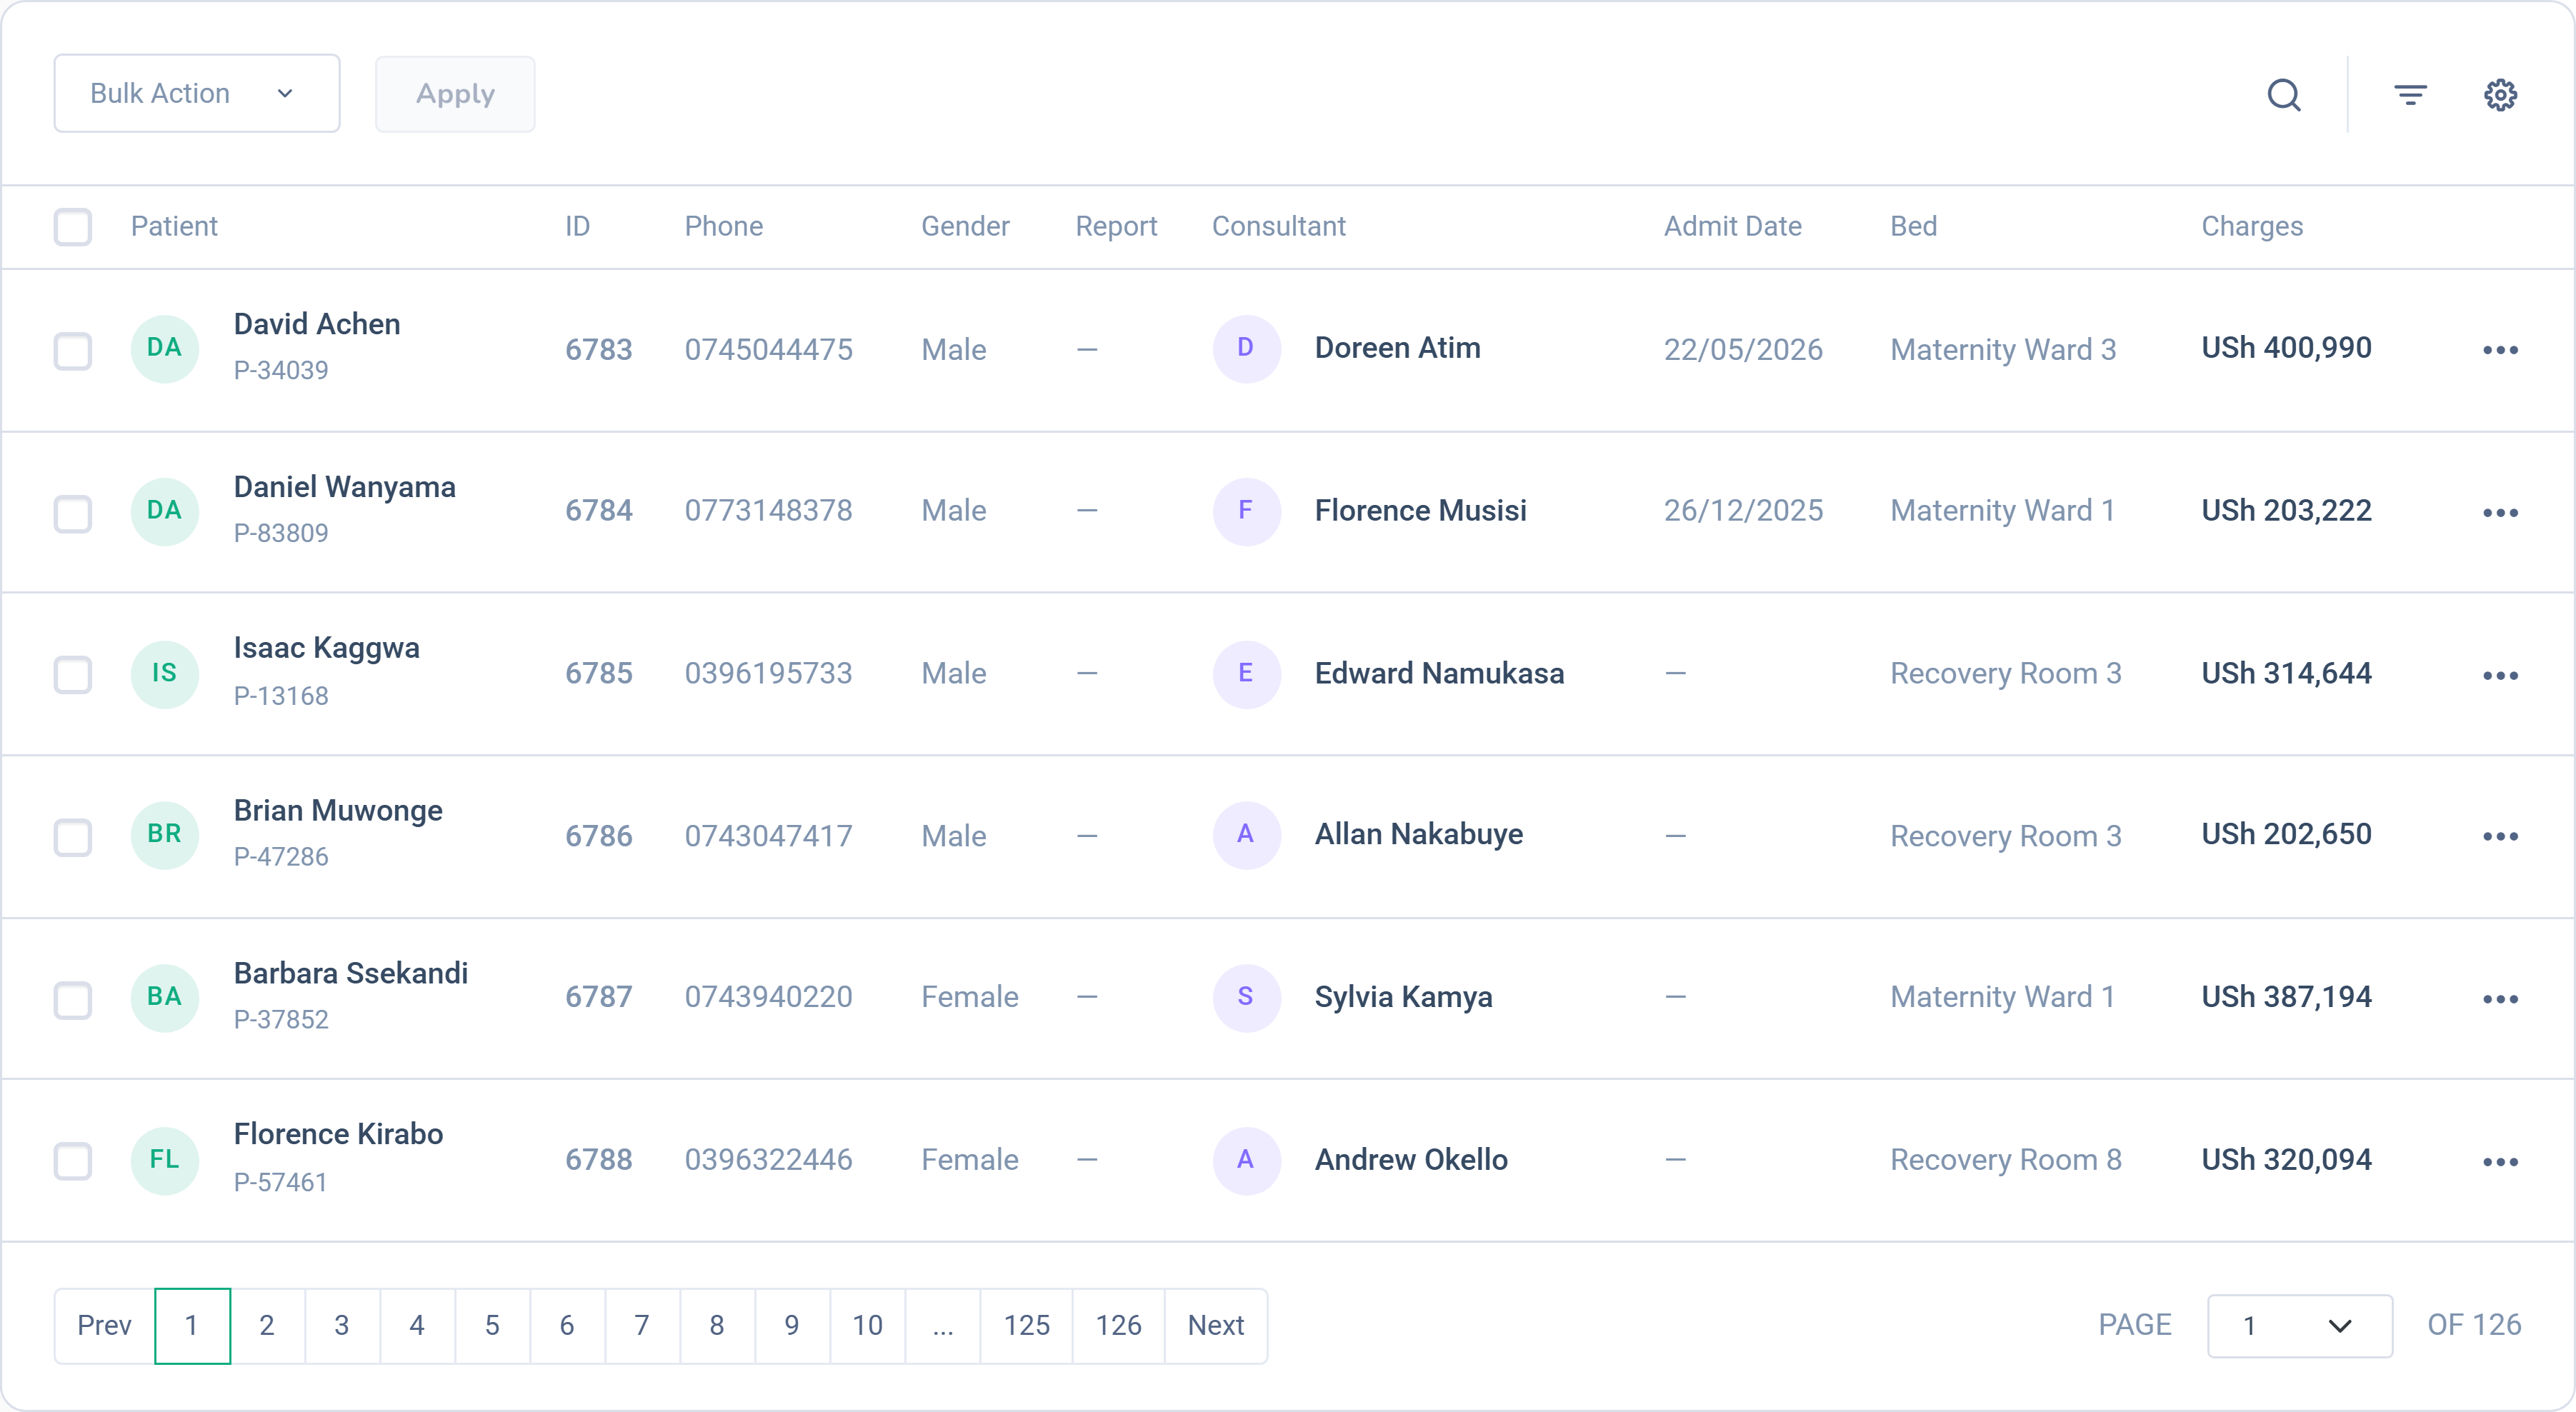The width and height of the screenshot is (2576, 1412).
Task: Go to pagination page 125
Action: coord(1027,1326)
